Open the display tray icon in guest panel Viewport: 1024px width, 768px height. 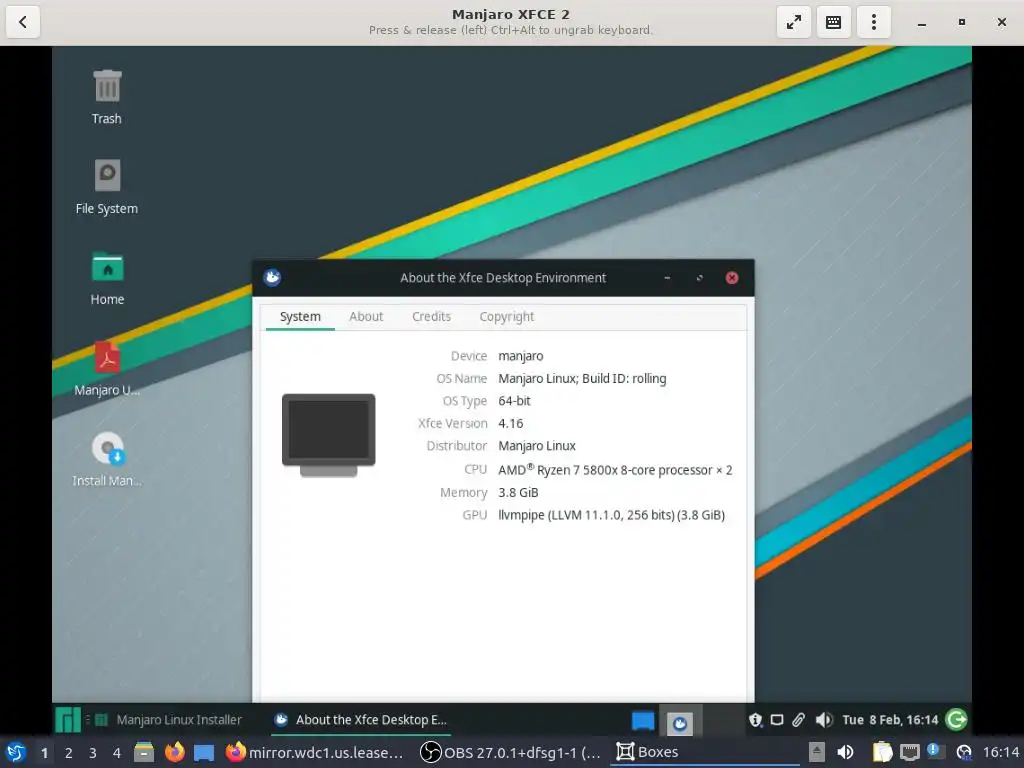(x=777, y=720)
